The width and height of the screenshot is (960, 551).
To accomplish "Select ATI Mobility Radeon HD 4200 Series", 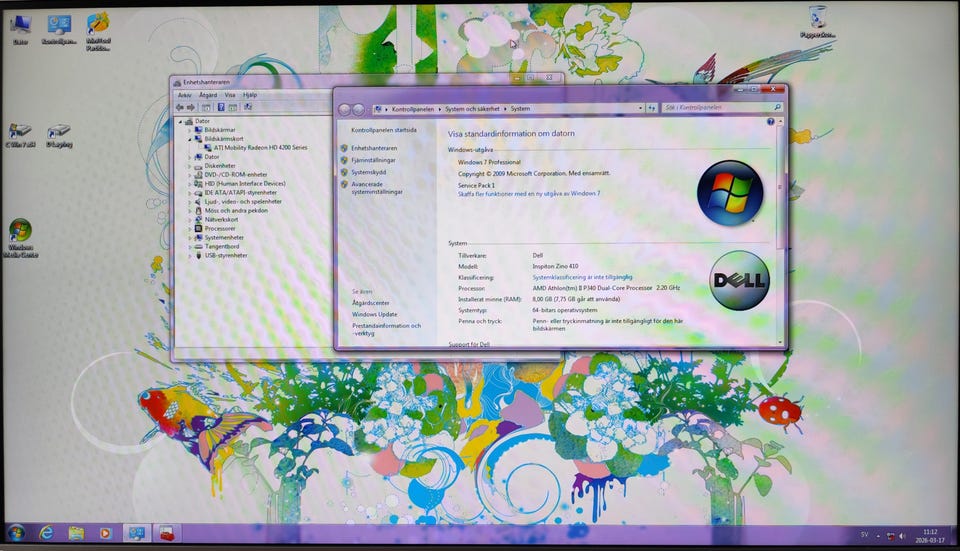I will (x=260, y=147).
